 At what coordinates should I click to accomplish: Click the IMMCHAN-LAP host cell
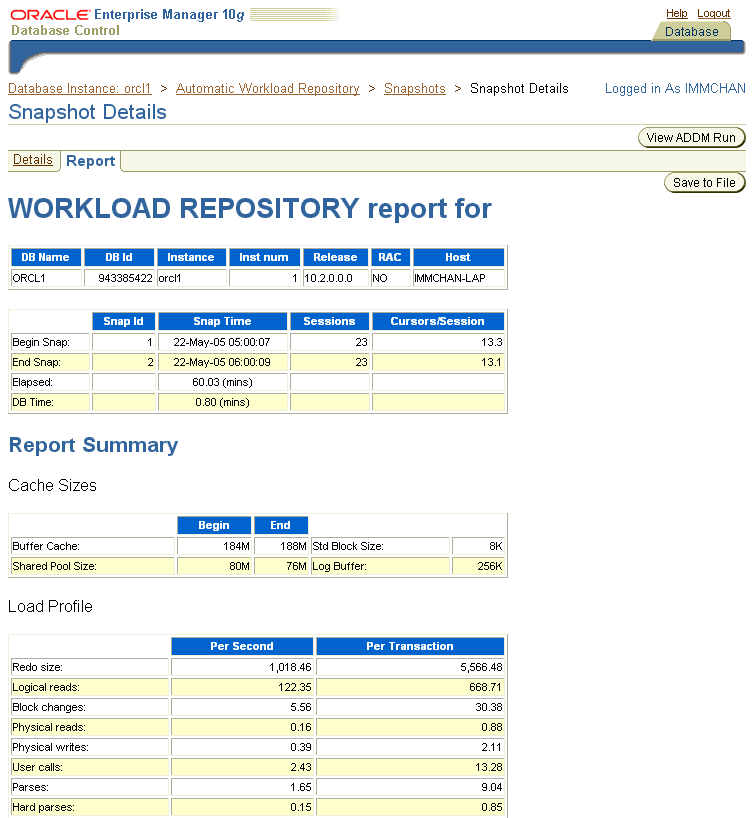(x=458, y=278)
